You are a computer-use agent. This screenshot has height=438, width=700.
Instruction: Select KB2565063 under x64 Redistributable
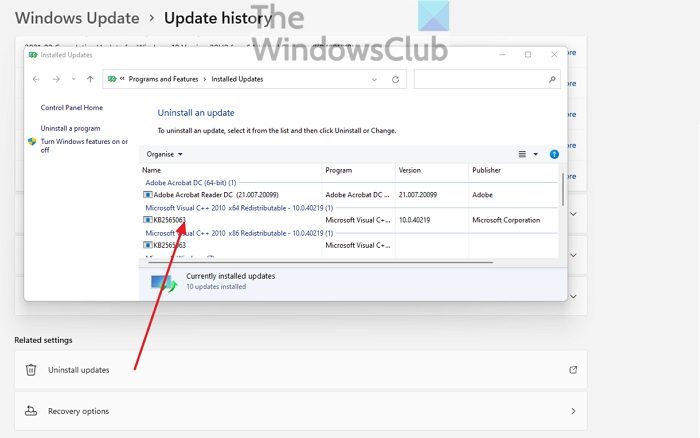coord(348,220)
